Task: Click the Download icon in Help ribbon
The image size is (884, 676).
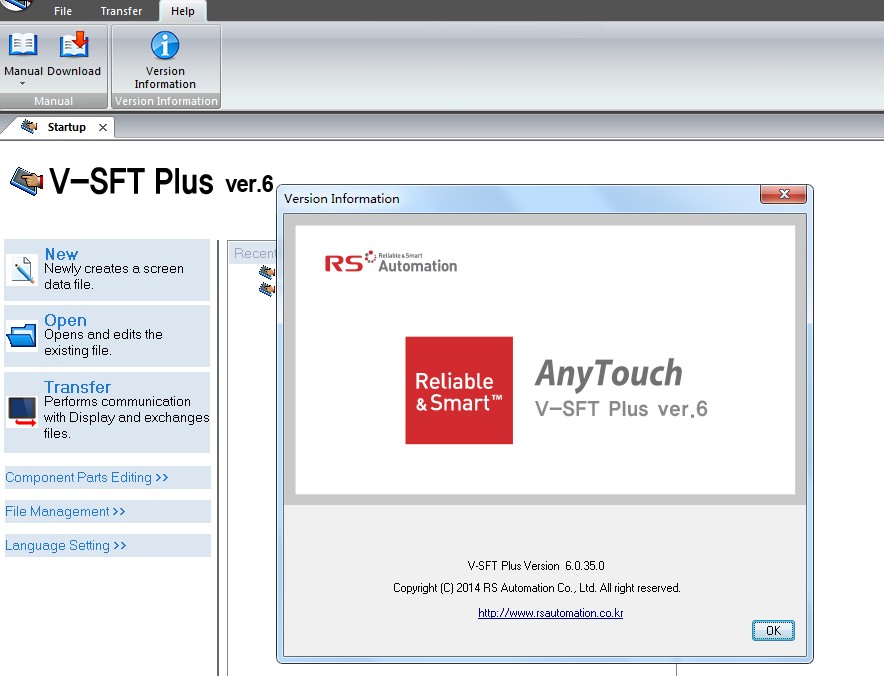Action: (x=74, y=46)
